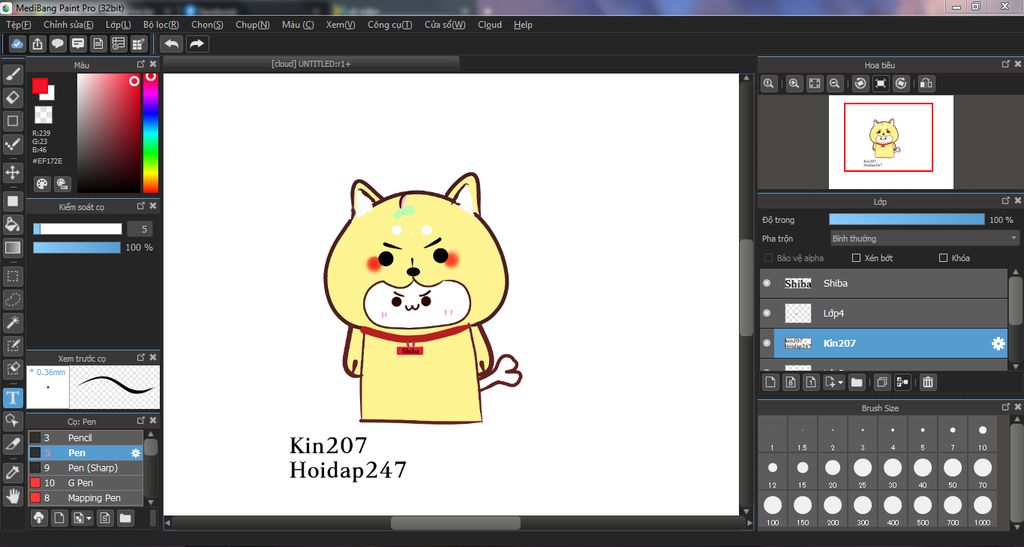Open the Chỉnh sửa(E) menu
The width and height of the screenshot is (1024, 547).
point(68,25)
